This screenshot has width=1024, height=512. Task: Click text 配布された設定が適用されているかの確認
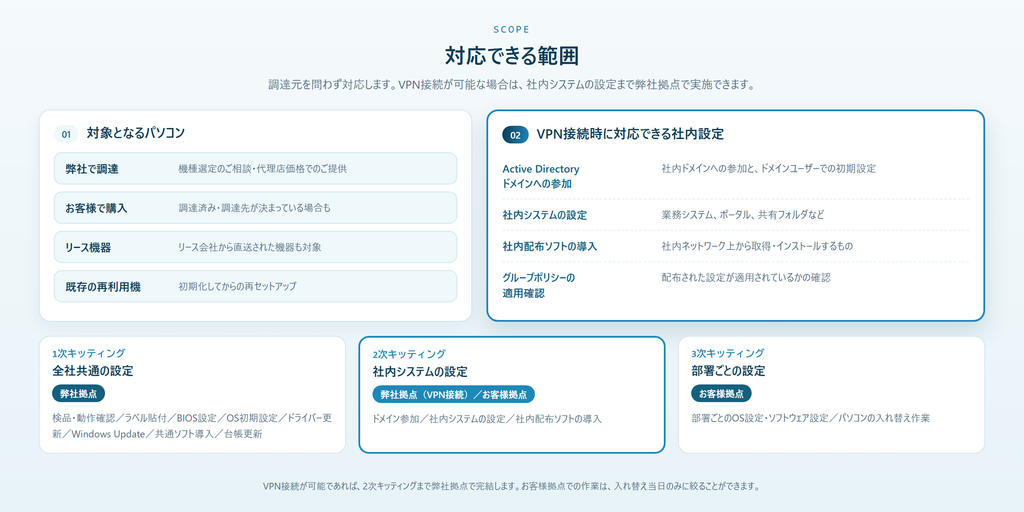pyautogui.click(x=746, y=278)
